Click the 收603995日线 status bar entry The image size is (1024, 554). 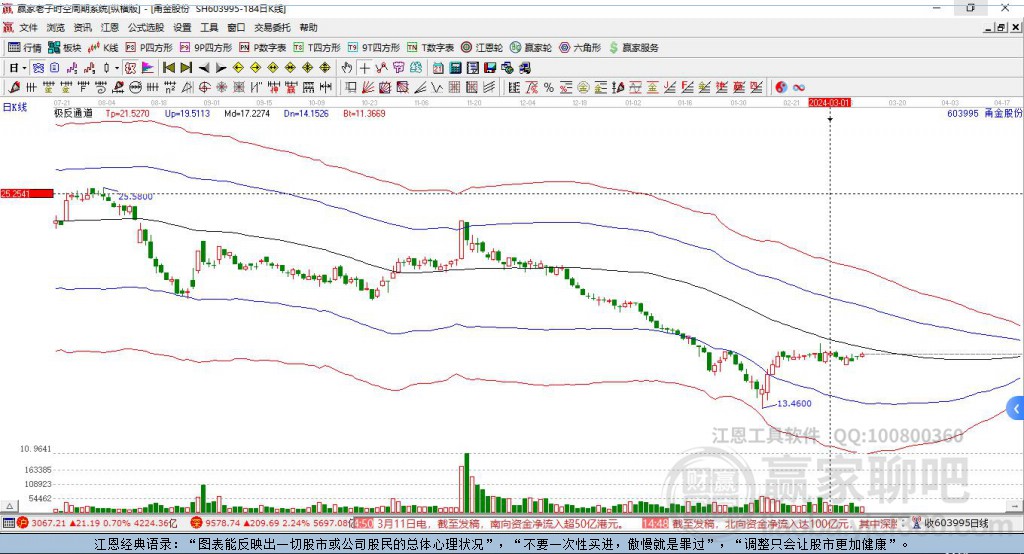pos(956,523)
